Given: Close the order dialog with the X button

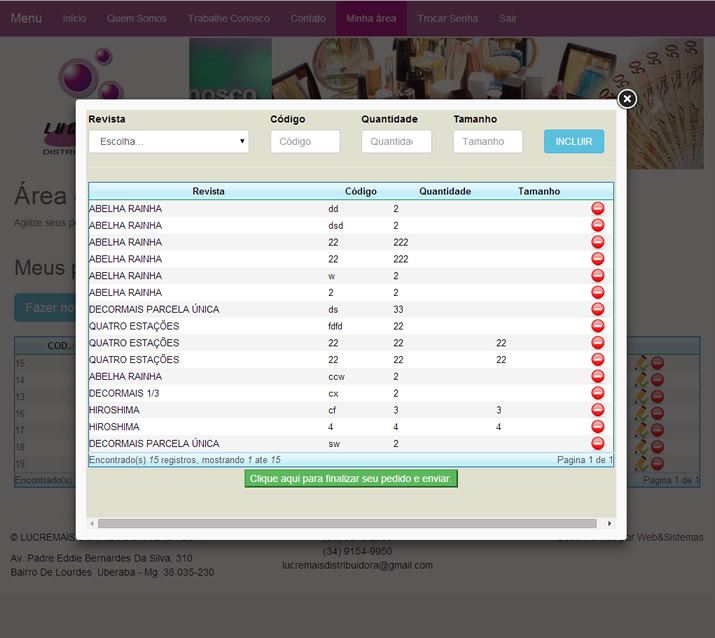Looking at the screenshot, I should point(627,99).
